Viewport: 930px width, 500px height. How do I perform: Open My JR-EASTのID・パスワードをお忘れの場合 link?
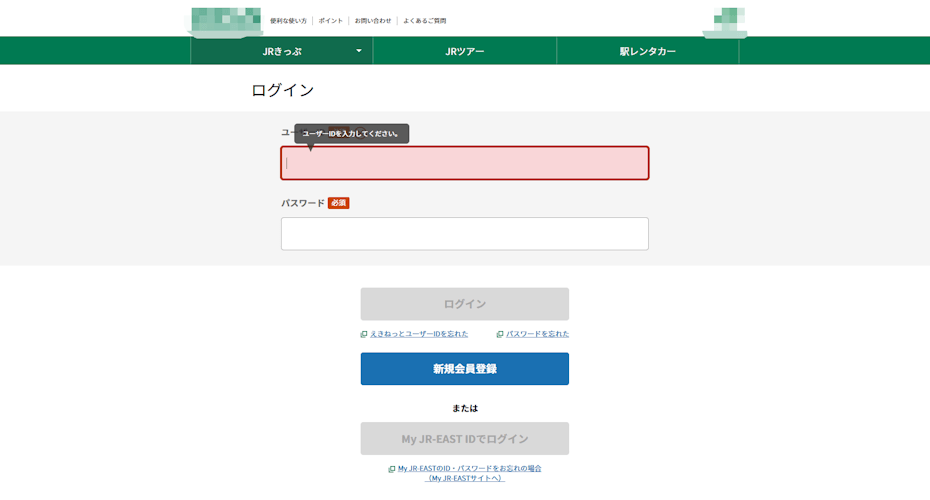click(x=469, y=473)
